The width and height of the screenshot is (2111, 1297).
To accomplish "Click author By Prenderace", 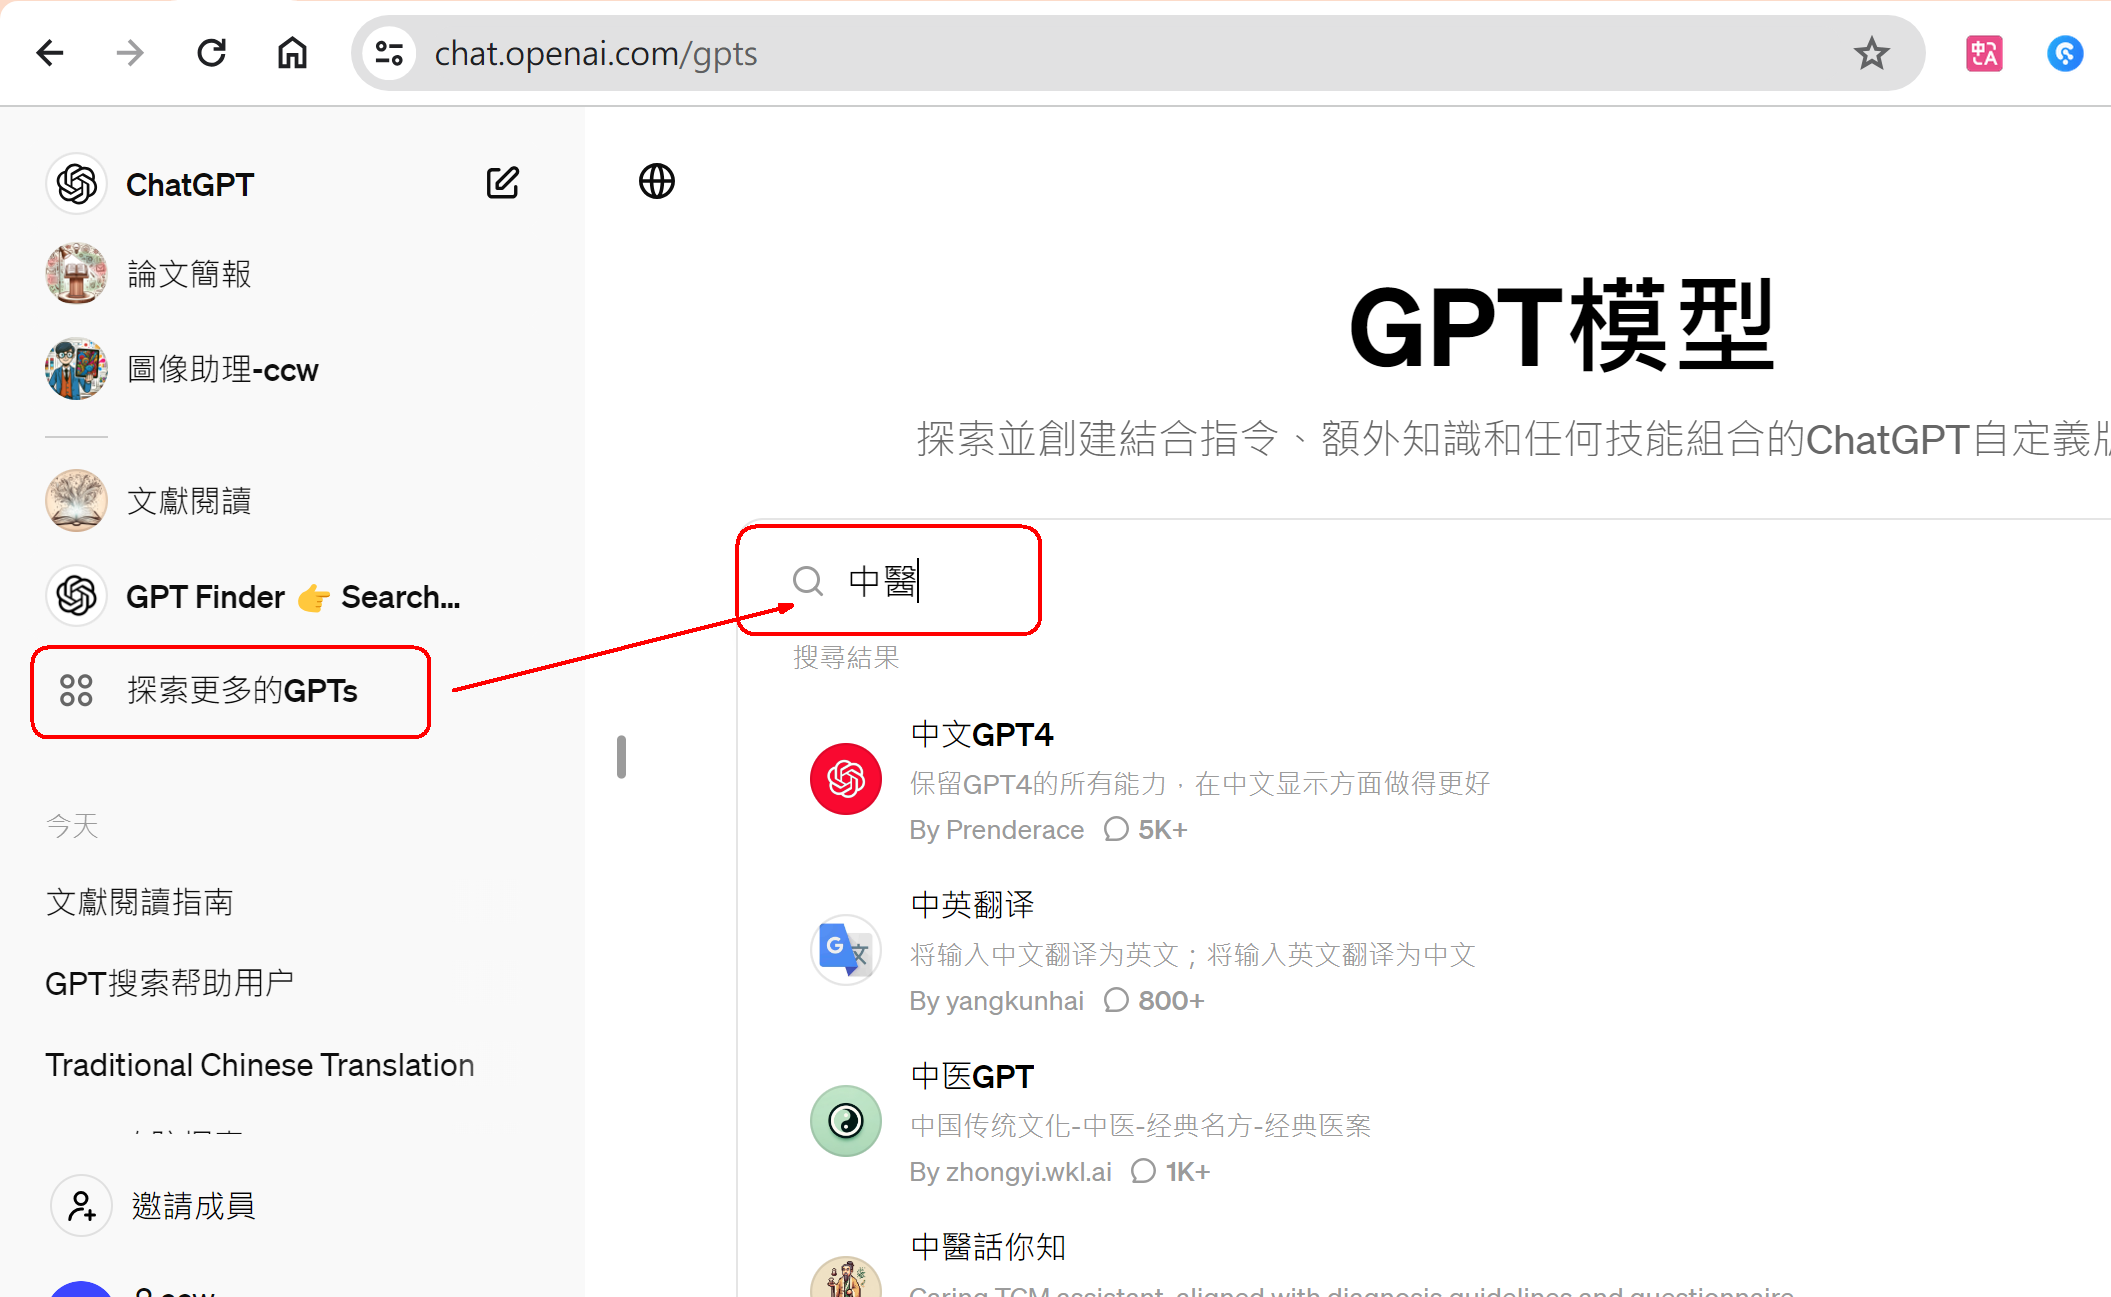I will (996, 830).
